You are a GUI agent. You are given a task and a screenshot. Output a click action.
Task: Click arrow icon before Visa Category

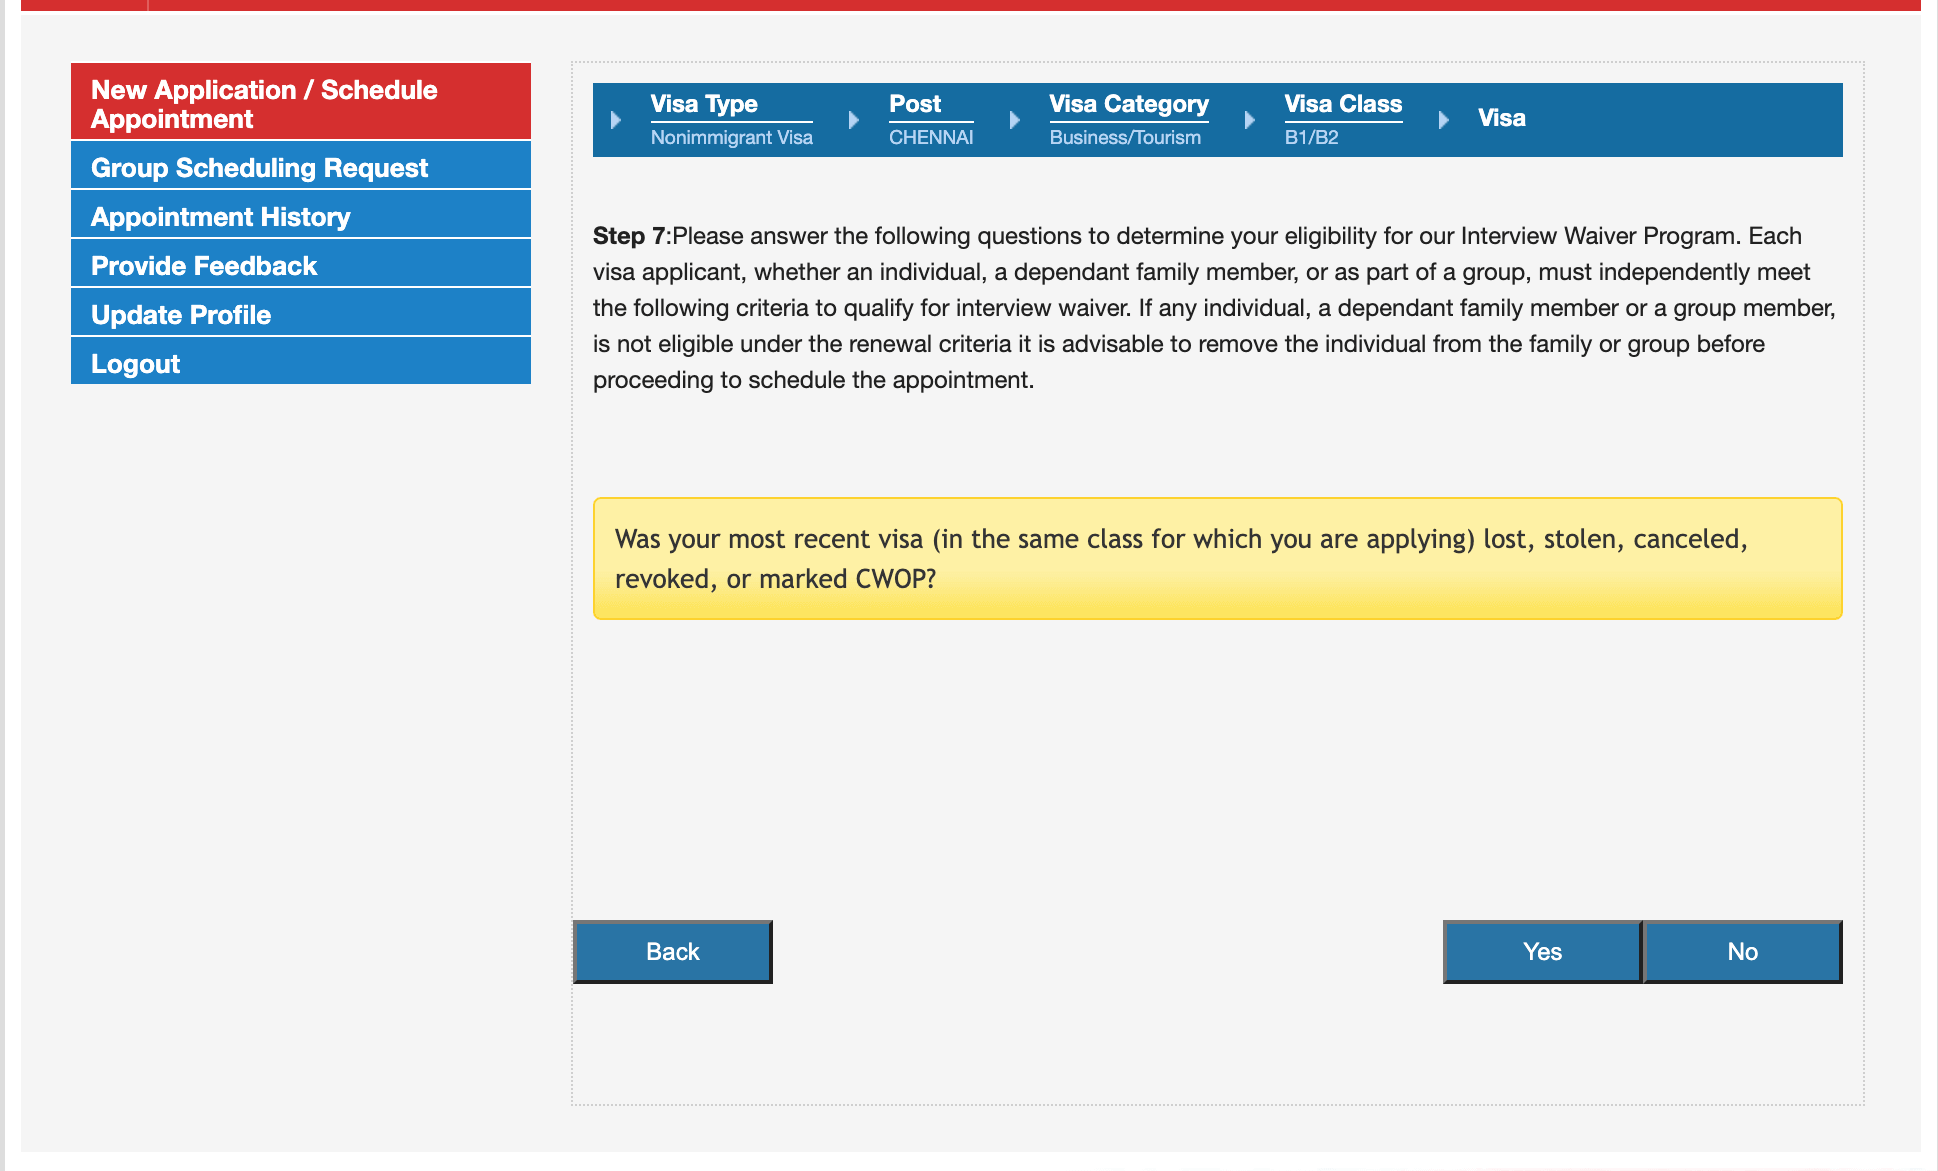[1015, 120]
